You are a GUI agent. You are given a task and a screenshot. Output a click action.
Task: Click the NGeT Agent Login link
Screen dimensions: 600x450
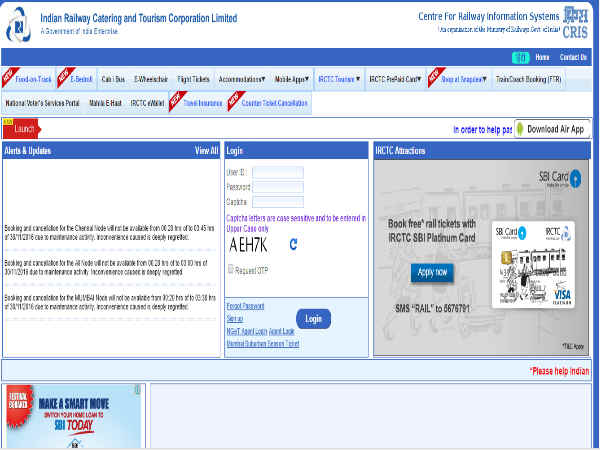point(246,331)
